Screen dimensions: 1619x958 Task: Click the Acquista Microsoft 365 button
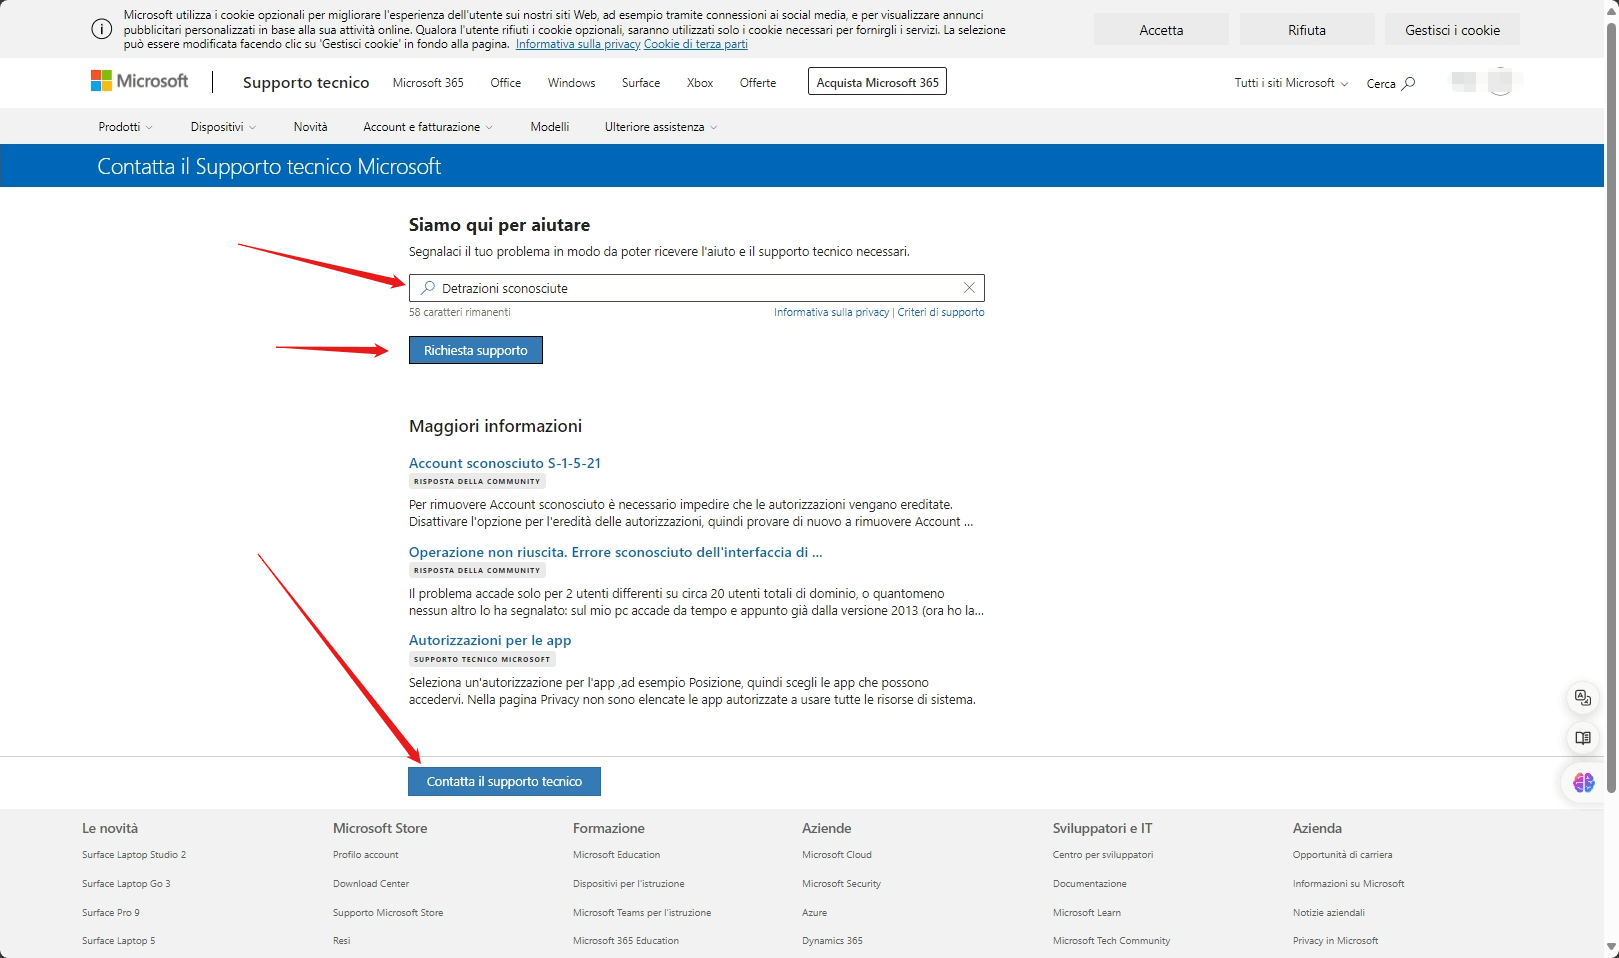[x=877, y=82]
